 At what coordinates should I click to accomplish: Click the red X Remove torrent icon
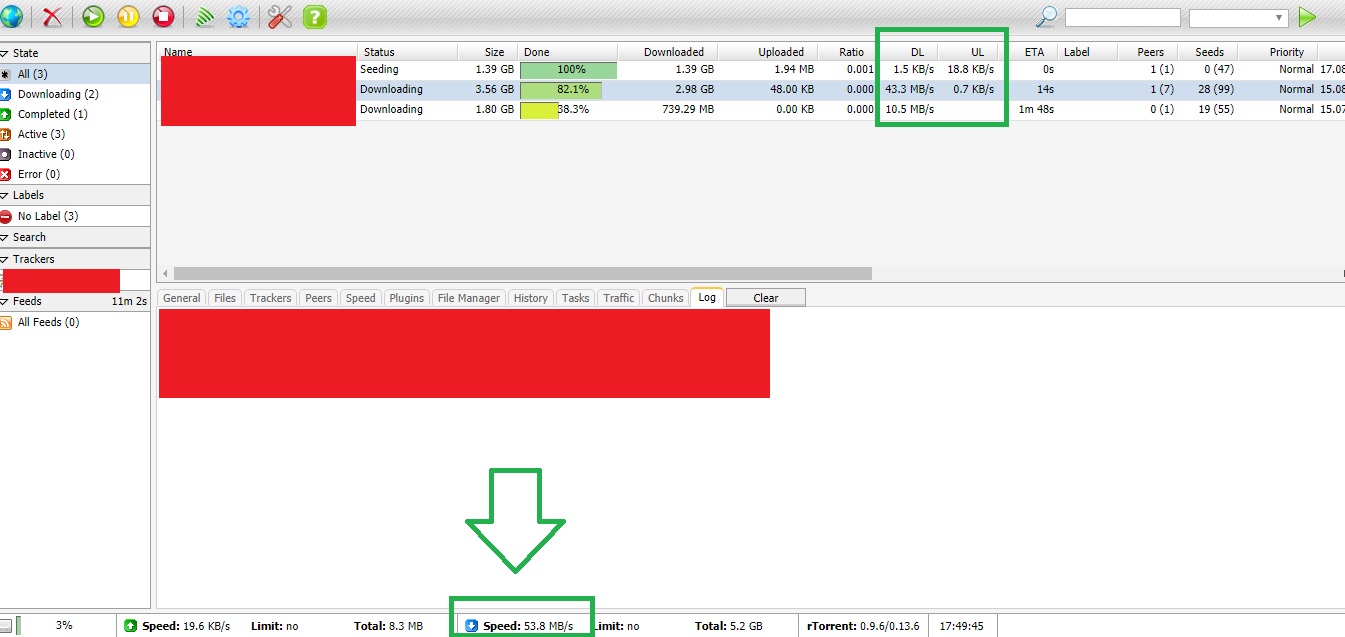51,16
